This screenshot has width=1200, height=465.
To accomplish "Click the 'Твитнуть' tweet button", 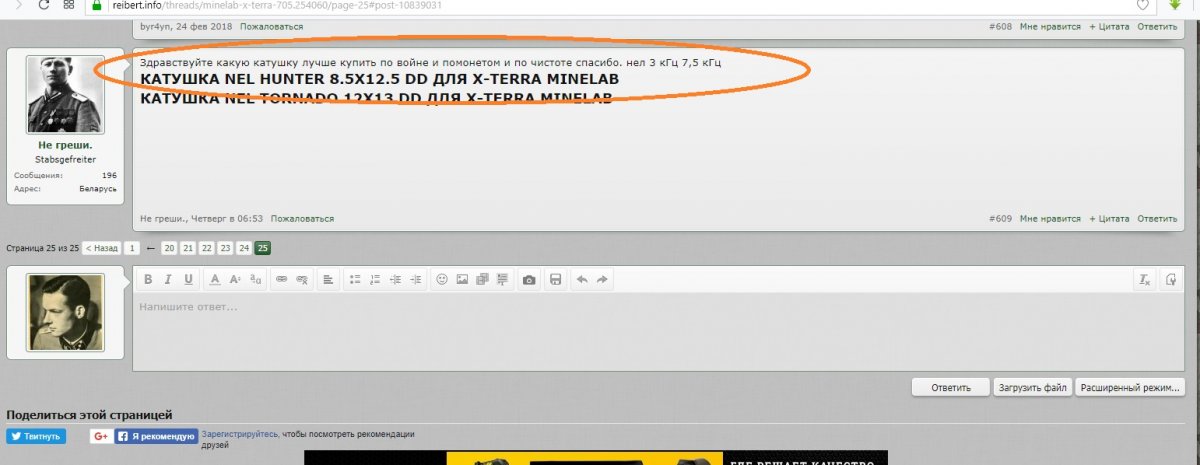I will click(x=37, y=436).
